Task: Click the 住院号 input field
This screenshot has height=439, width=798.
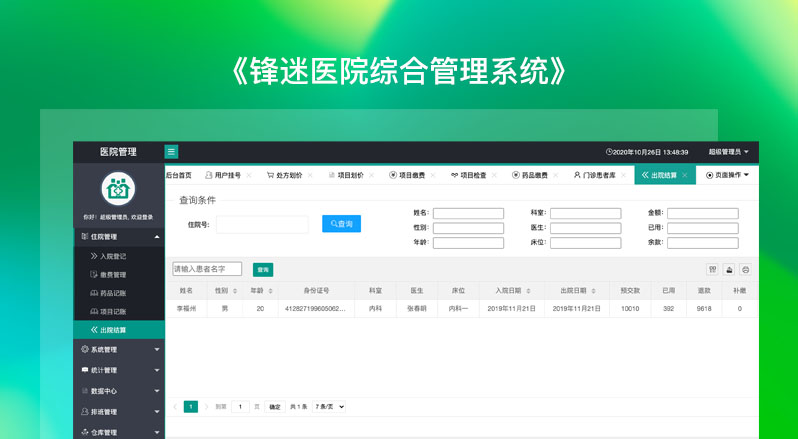Action: point(262,224)
